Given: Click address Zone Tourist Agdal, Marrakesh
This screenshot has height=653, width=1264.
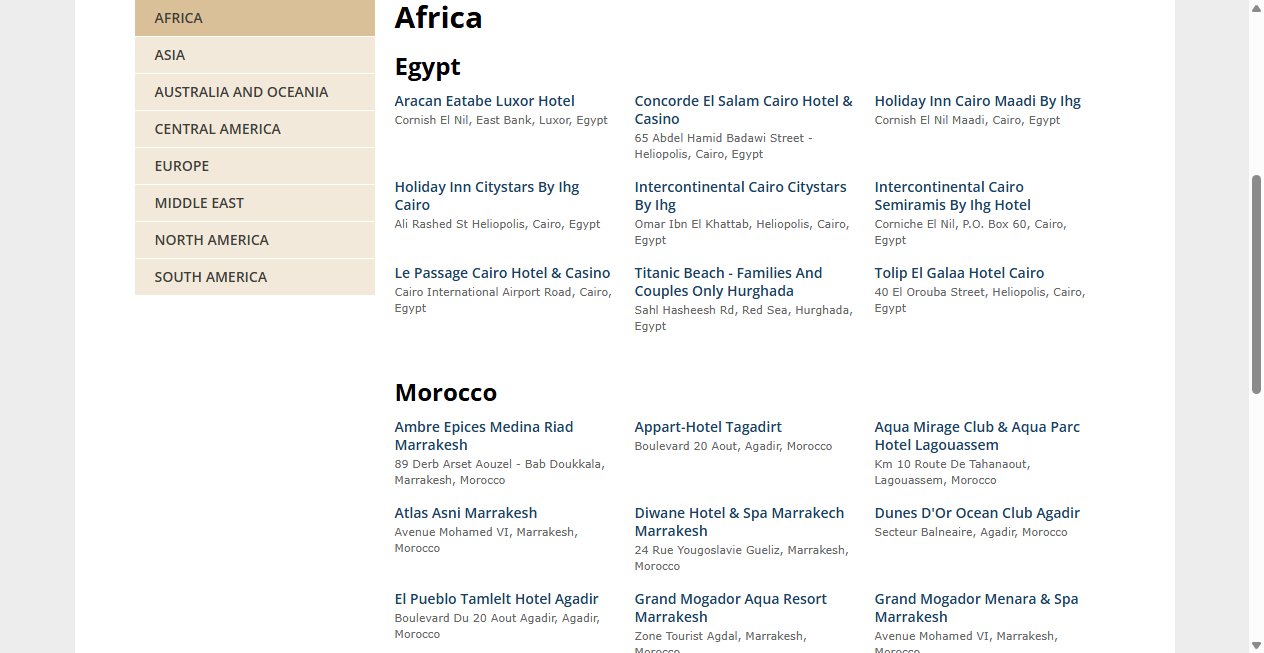Looking at the screenshot, I should [720, 643].
